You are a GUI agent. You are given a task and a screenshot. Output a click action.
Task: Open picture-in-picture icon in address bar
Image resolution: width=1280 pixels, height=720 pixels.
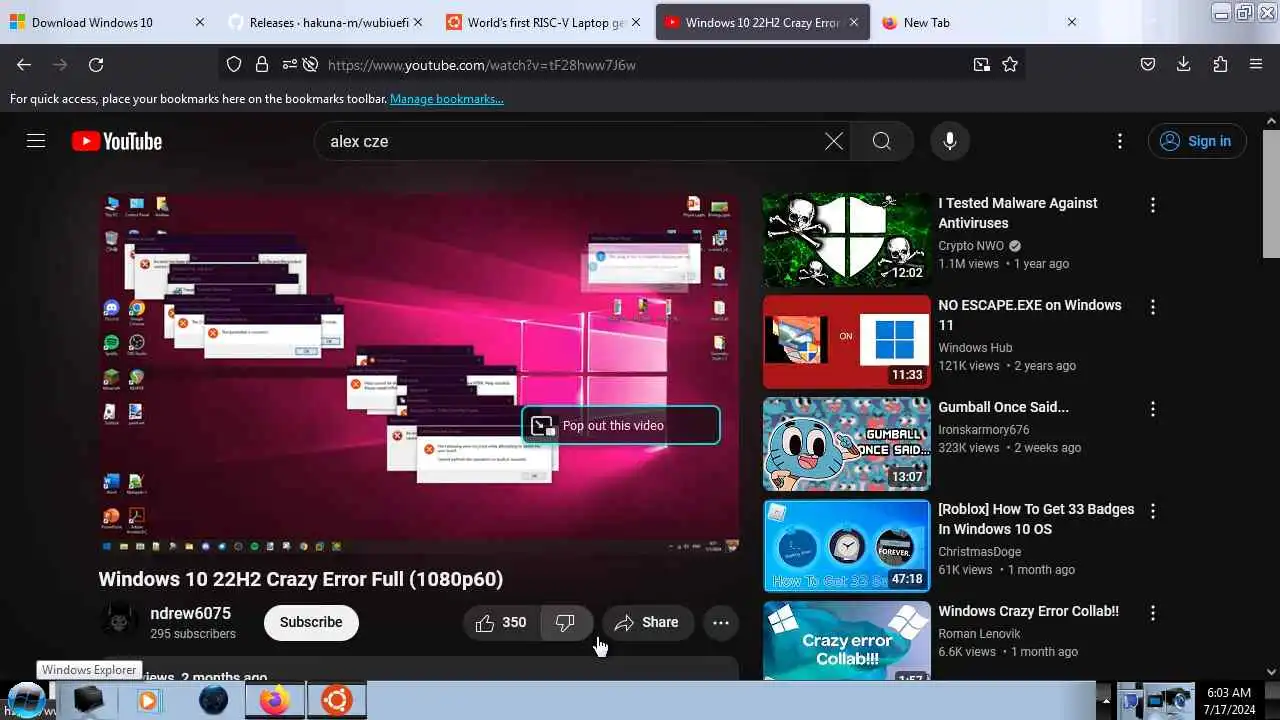click(x=982, y=64)
